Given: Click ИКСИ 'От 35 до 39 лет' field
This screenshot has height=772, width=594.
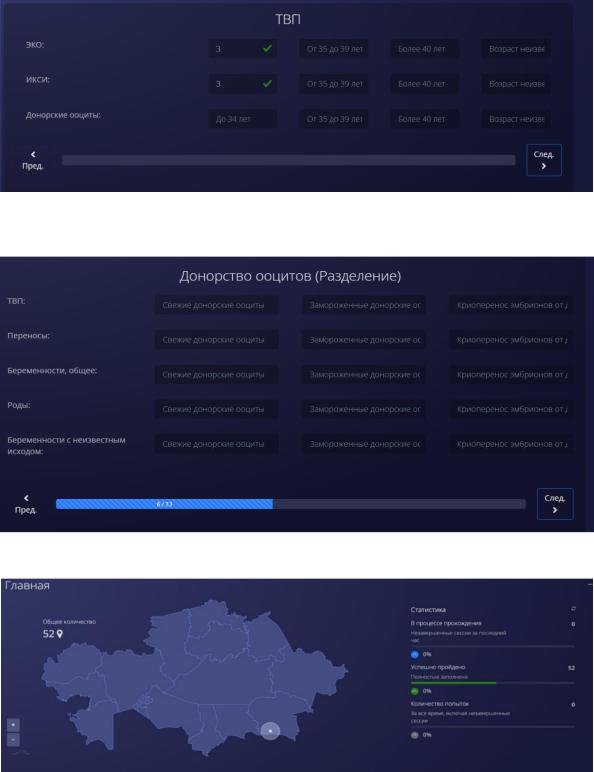Looking at the screenshot, I should 334,84.
